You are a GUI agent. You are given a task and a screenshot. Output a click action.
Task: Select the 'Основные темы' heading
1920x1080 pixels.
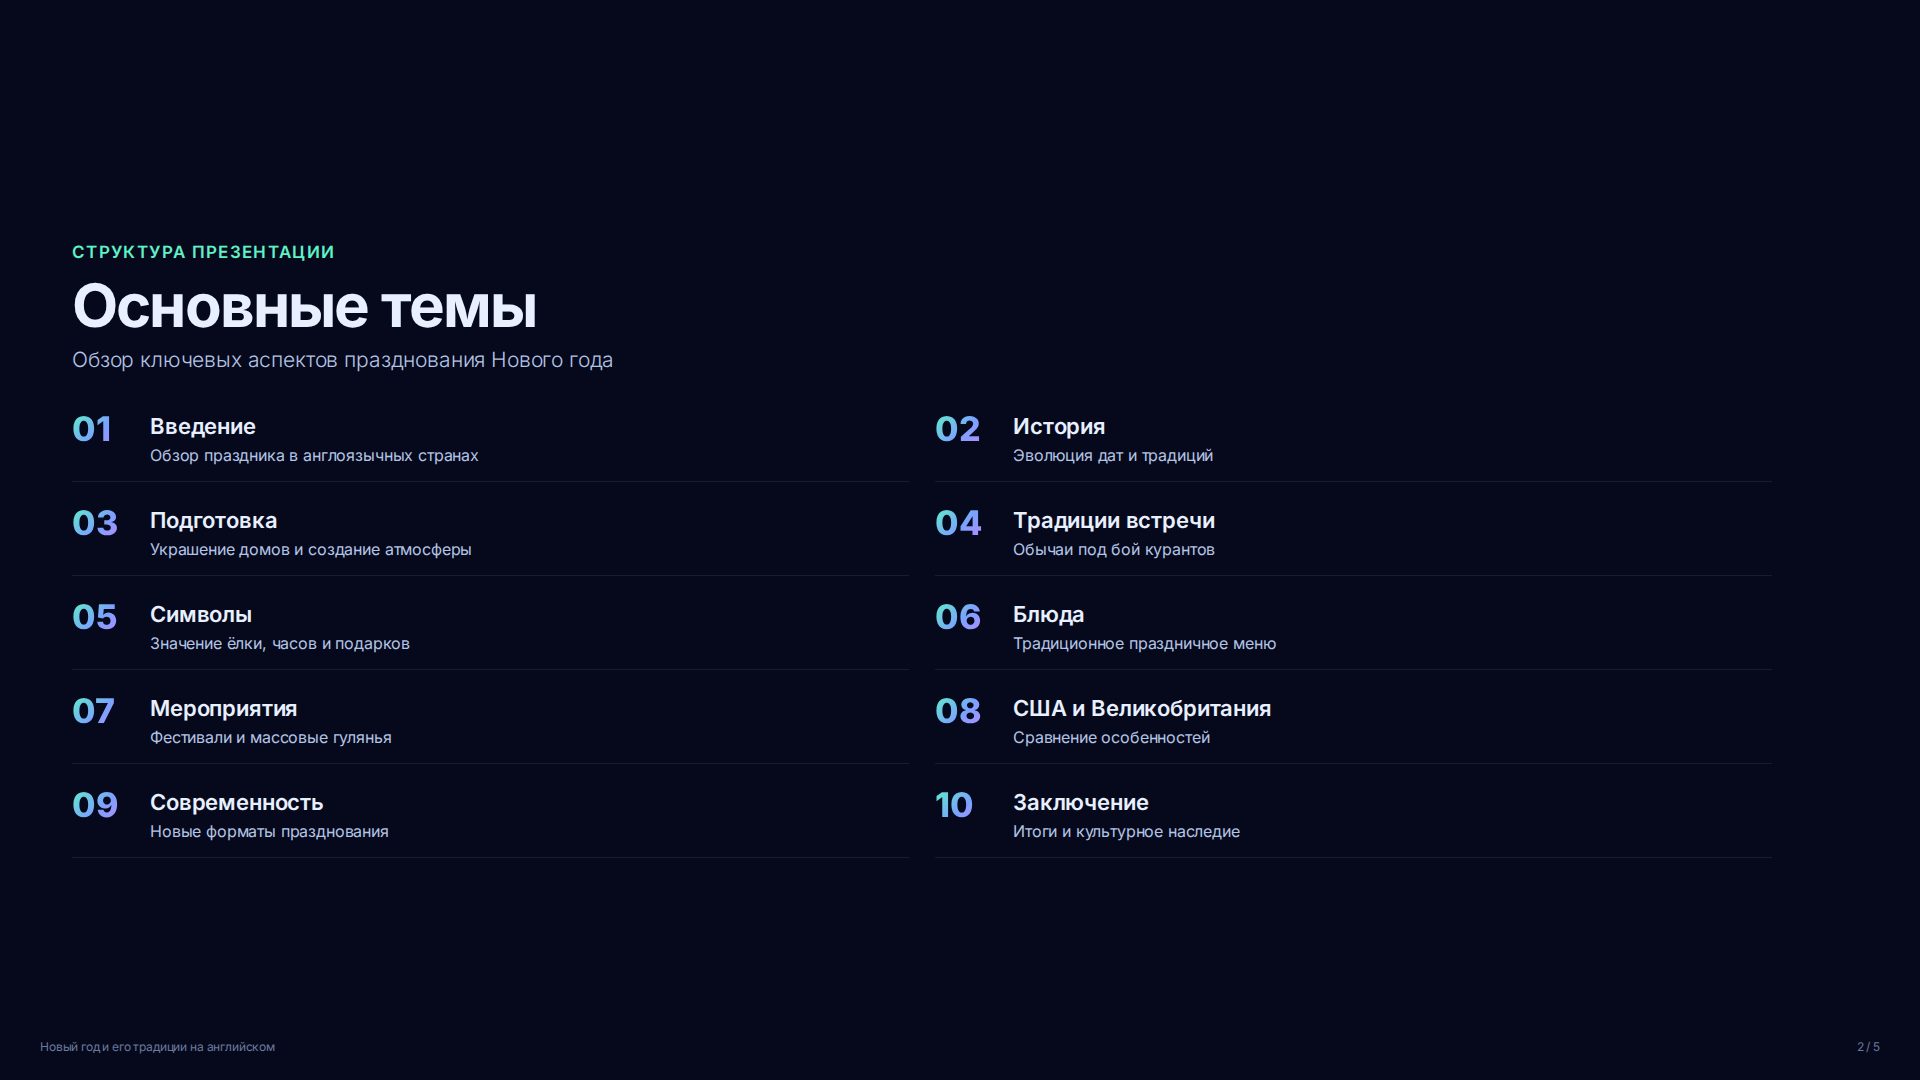click(305, 306)
